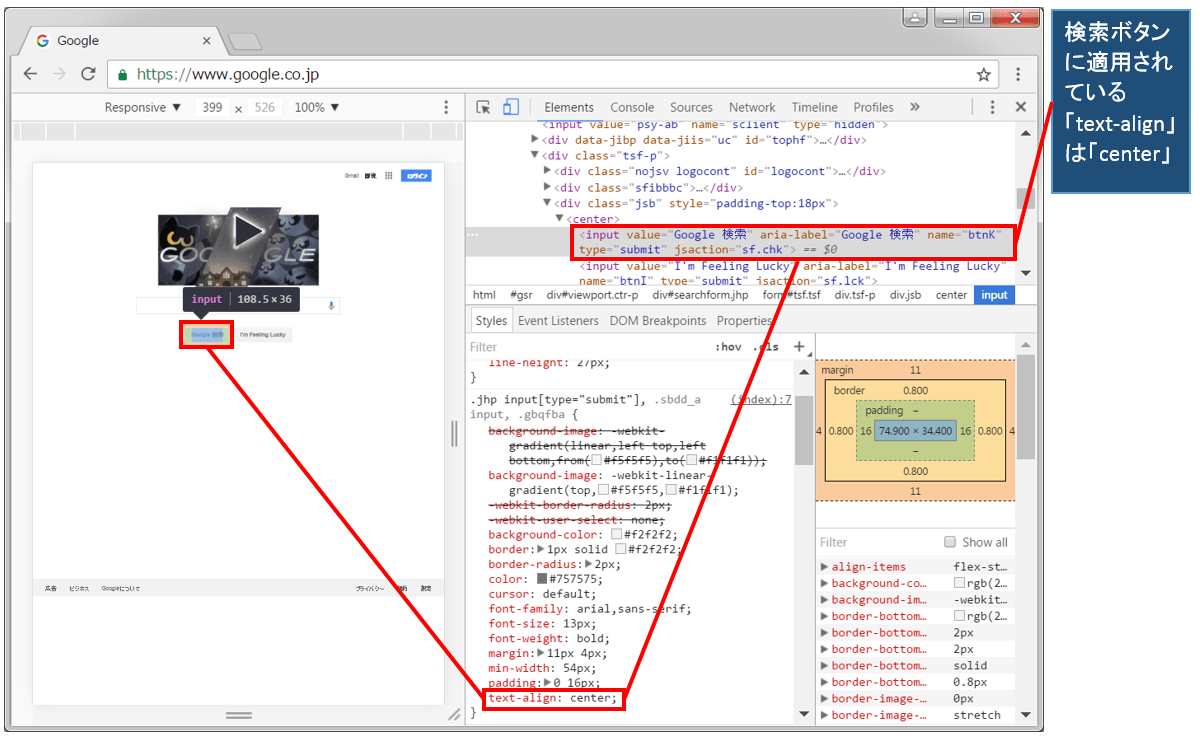Screen dimensions: 1200x738
Task: Toggle the device toolbar mode
Action: 512,107
